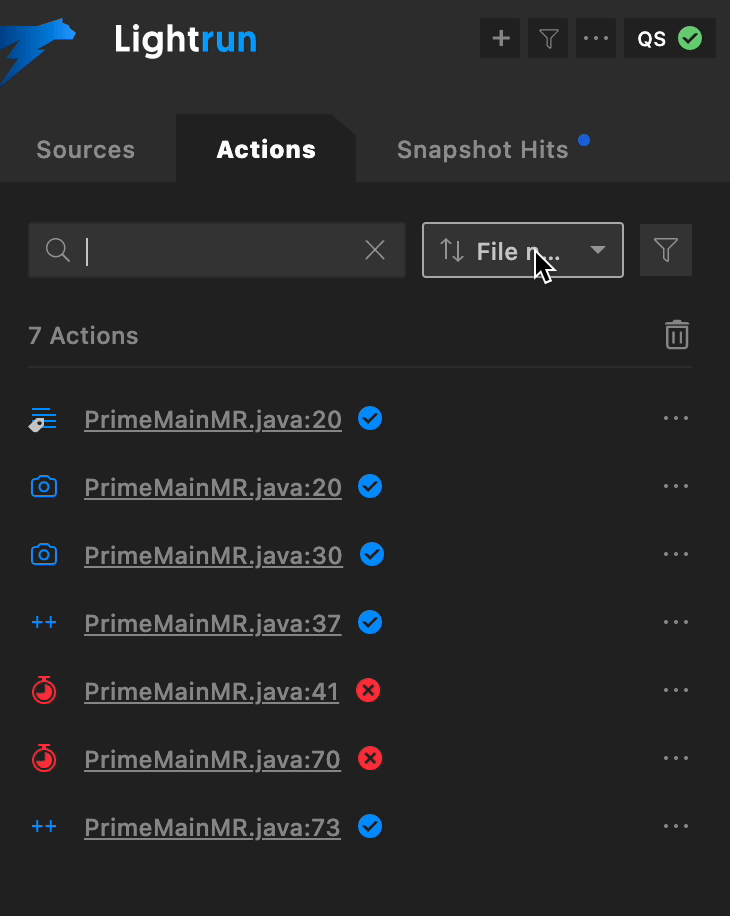730x916 pixels.
Task: Open the PrimeMainMR.java:73 link
Action: pos(212,828)
